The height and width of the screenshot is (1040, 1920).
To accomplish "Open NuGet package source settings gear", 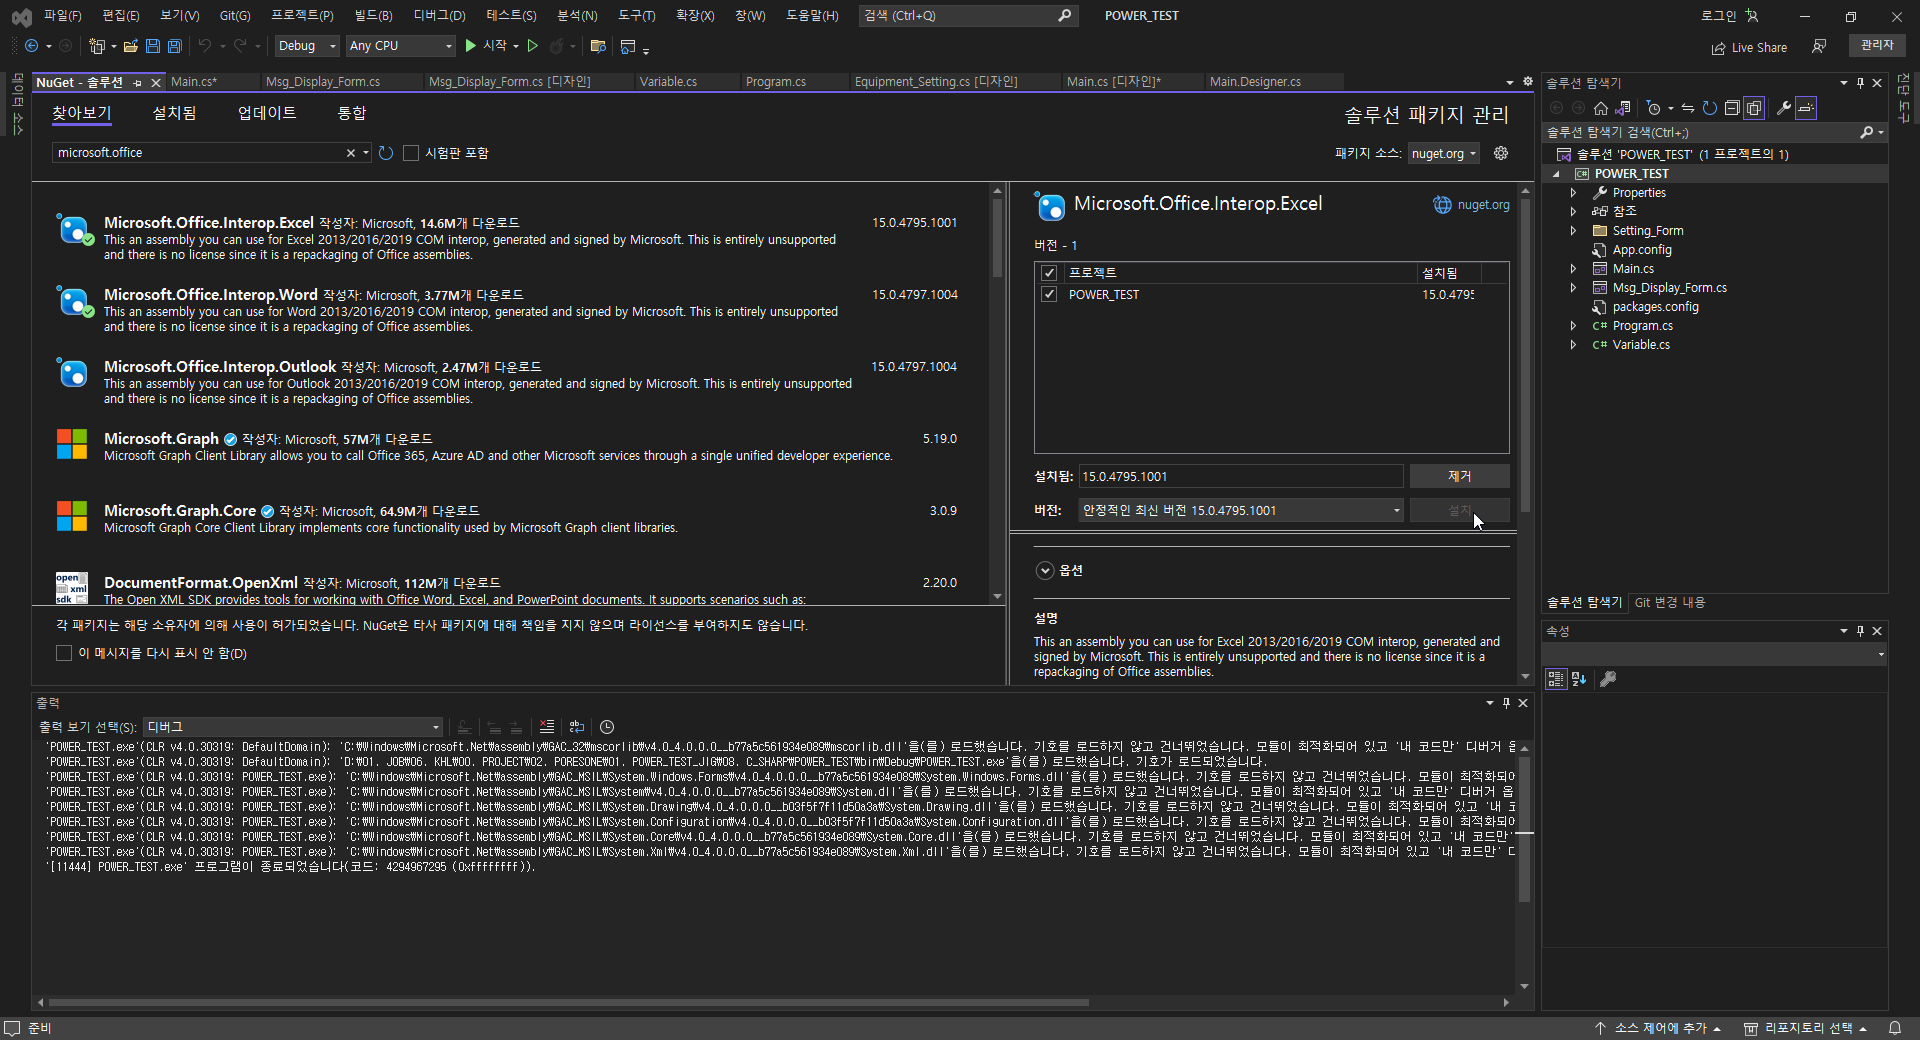I will point(1501,153).
